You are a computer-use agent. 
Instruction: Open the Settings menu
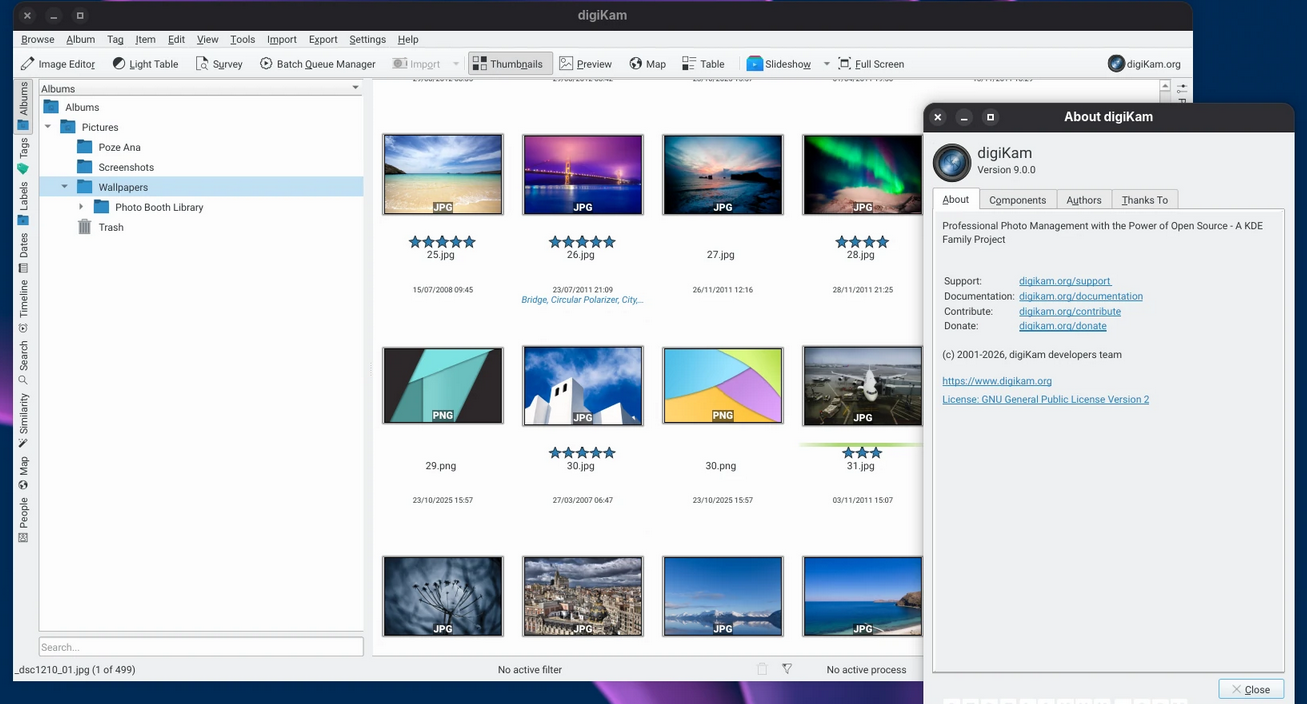pyautogui.click(x=367, y=39)
